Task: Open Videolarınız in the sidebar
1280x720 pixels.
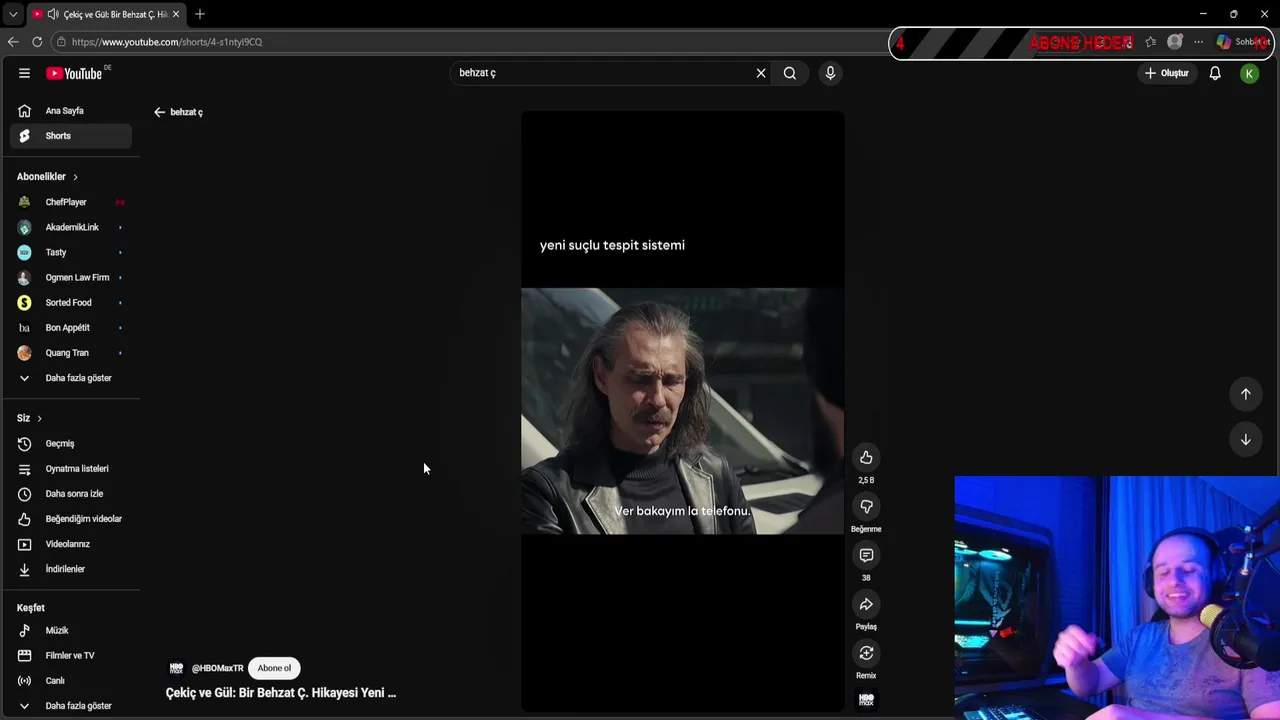Action: (70, 543)
